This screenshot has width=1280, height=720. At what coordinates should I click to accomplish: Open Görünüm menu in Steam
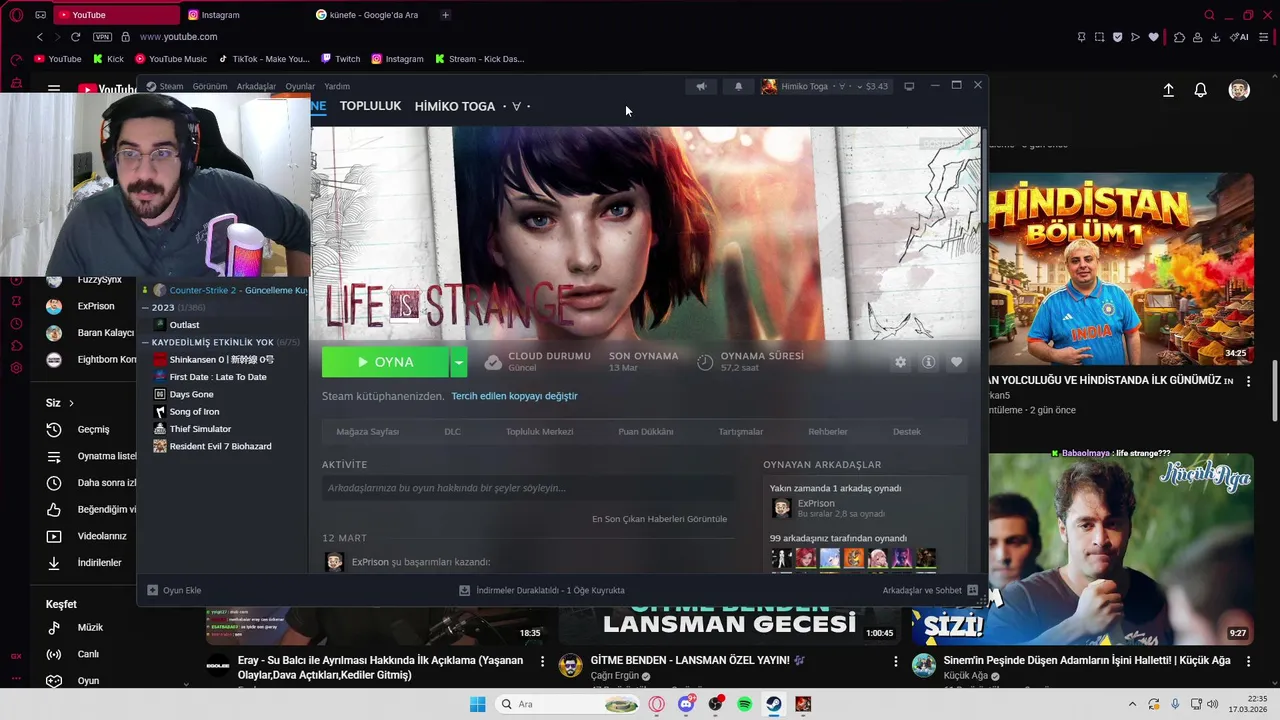[210, 86]
